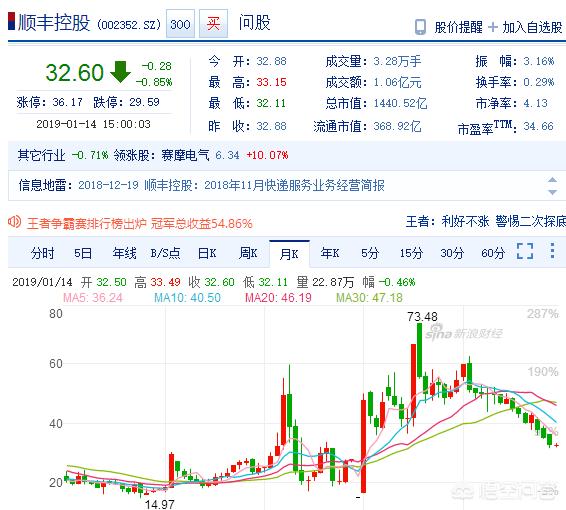The height and width of the screenshot is (510, 566).
Task: Click the plus icon to add to watchlist
Action: click(492, 27)
